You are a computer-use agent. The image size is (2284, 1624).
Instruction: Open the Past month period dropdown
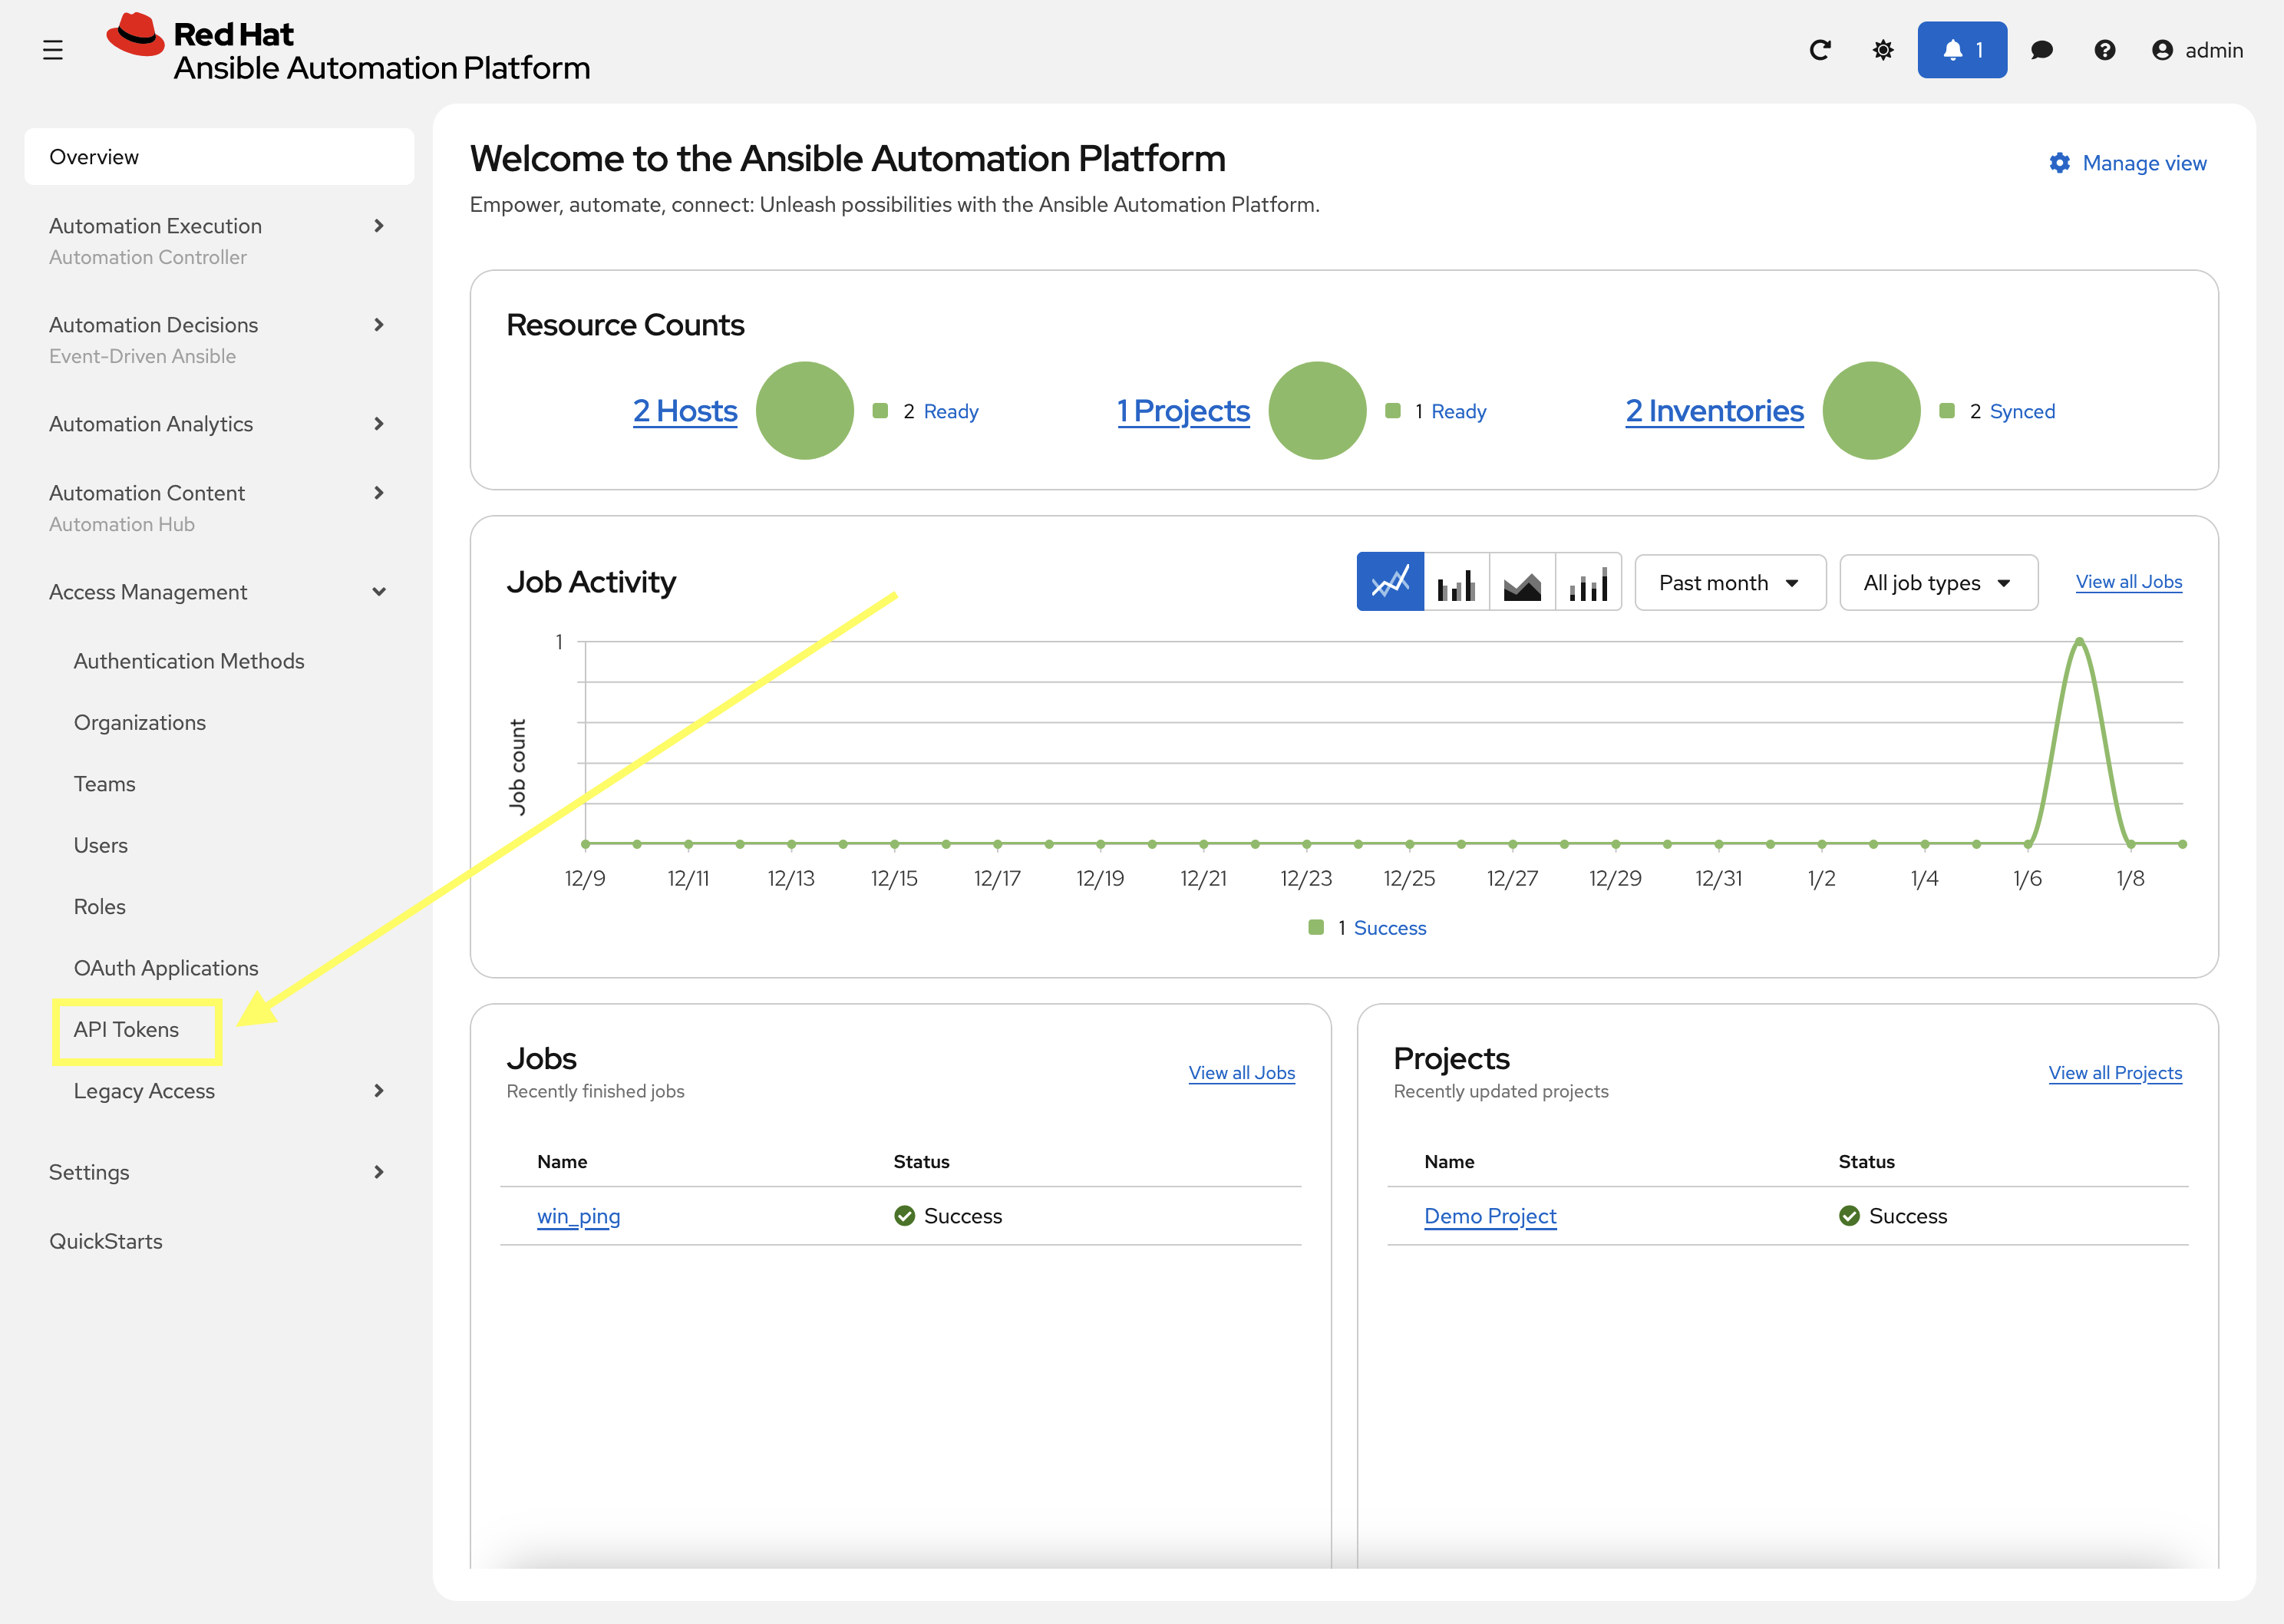click(x=1729, y=583)
